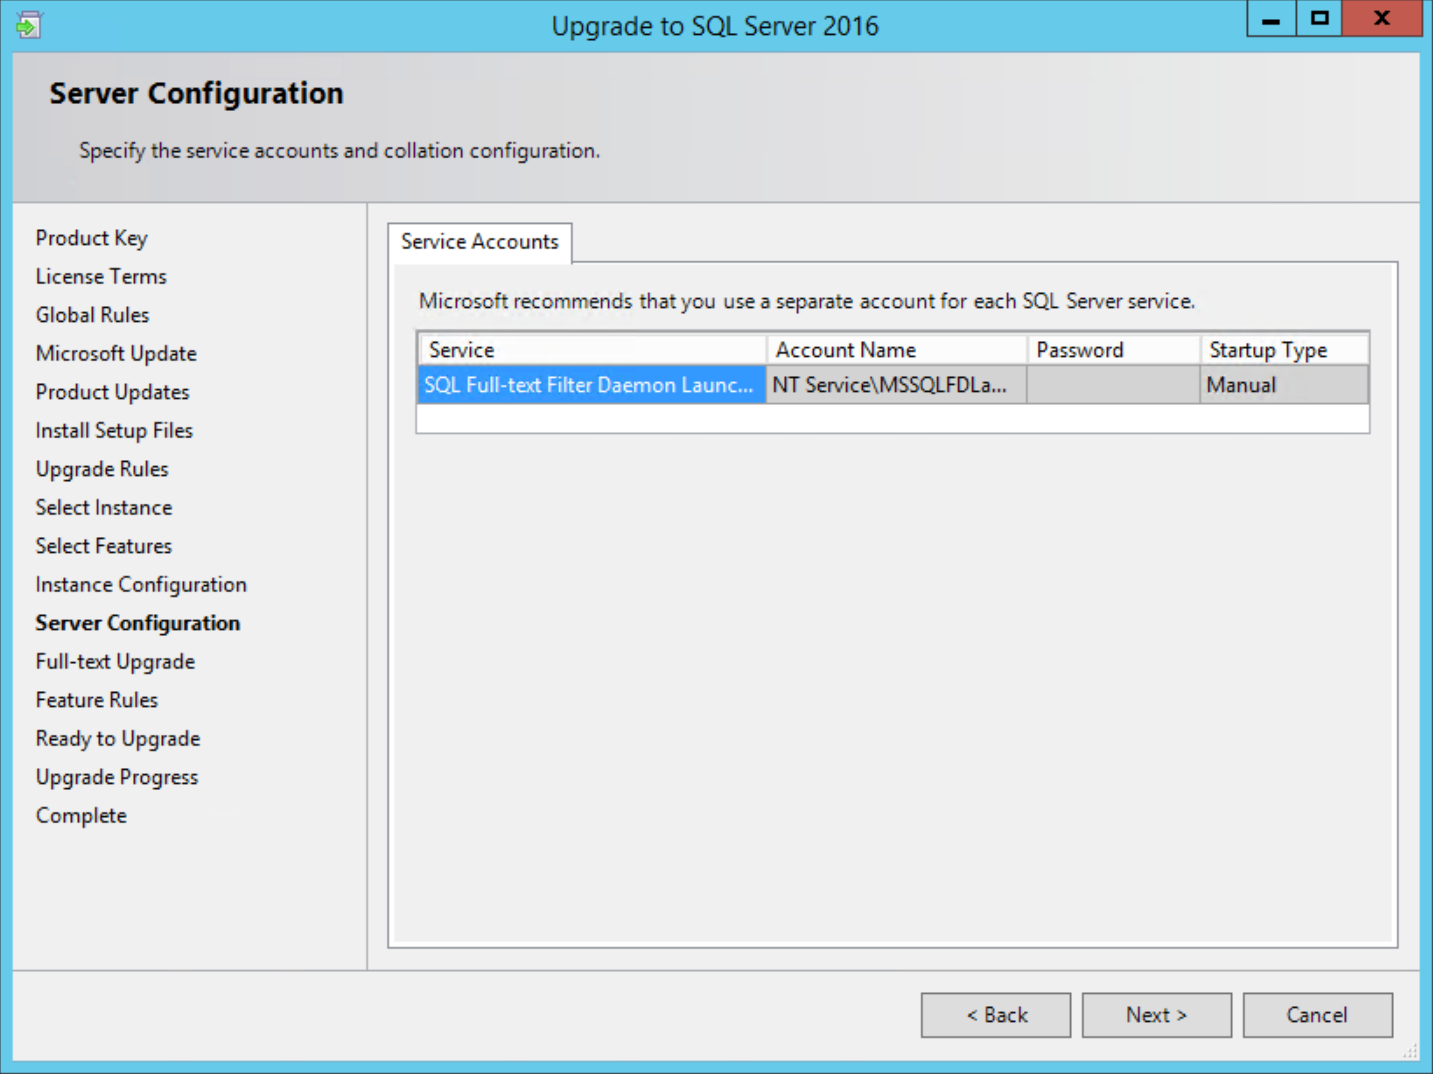Image resolution: width=1433 pixels, height=1074 pixels.
Task: Maximize the Upgrade to SQL Server window
Action: tap(1320, 19)
